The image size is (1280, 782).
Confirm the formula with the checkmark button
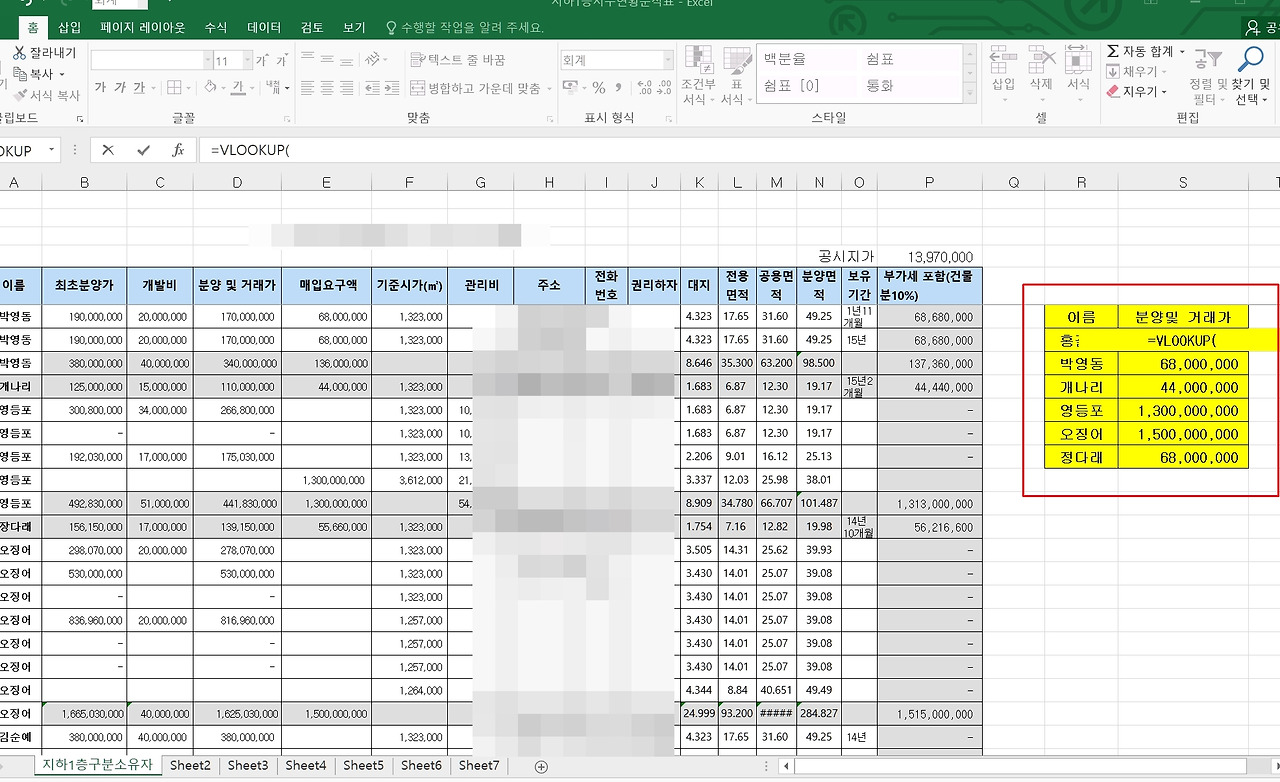tap(143, 150)
